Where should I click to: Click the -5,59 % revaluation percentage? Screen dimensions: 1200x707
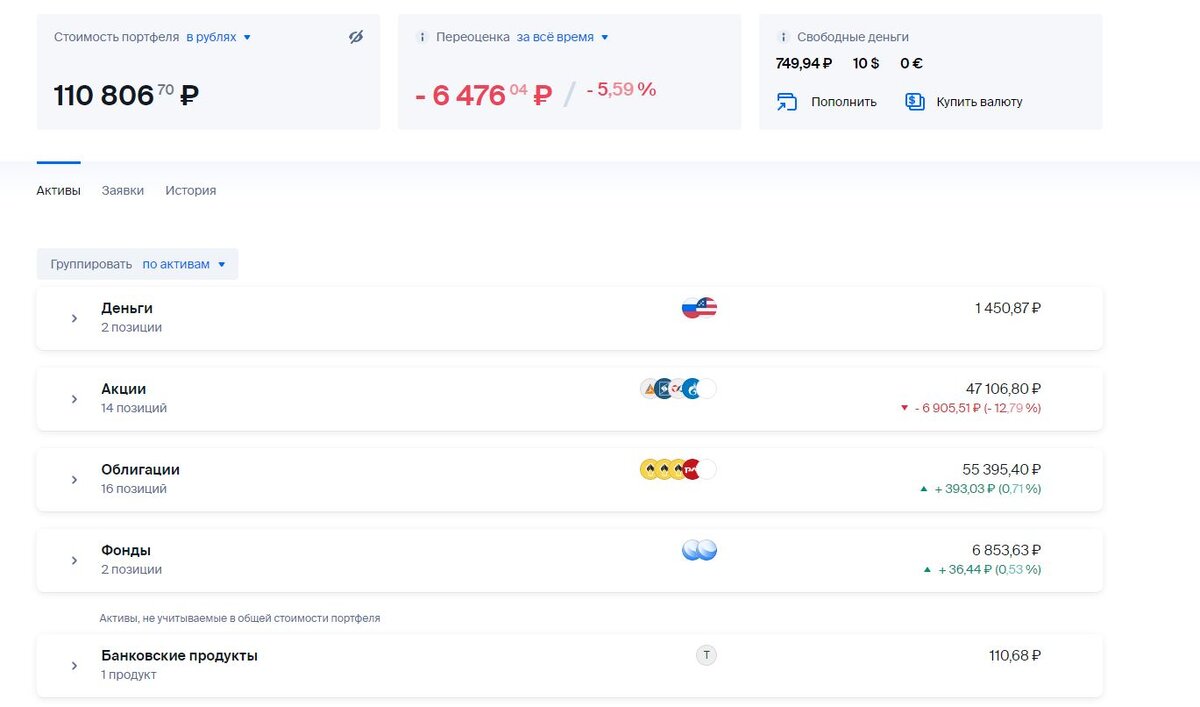621,89
